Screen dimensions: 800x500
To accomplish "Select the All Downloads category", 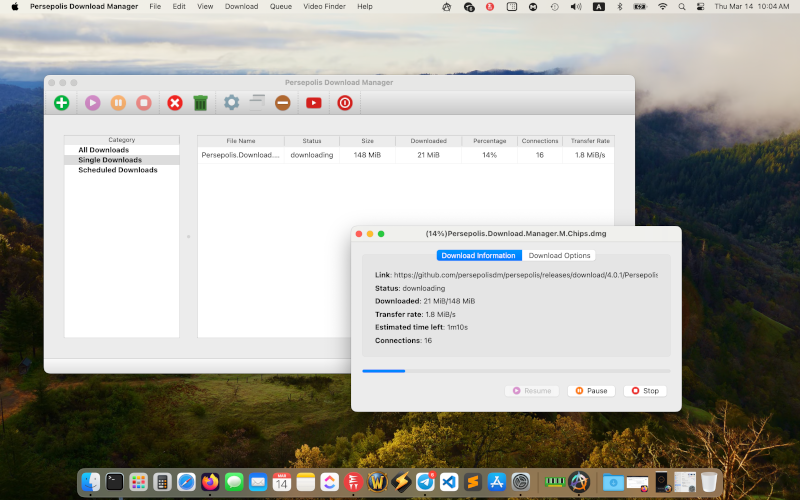I will tap(104, 150).
